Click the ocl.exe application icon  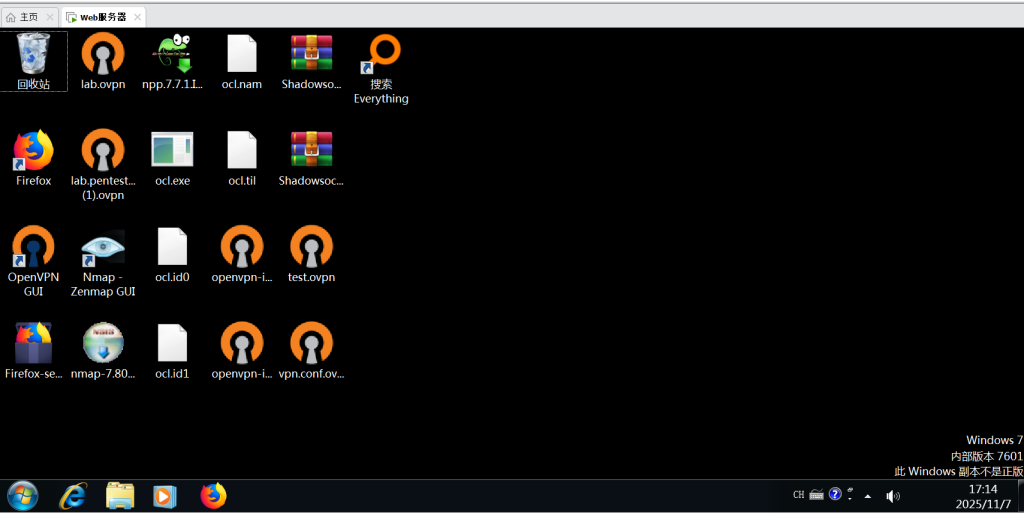(172, 157)
